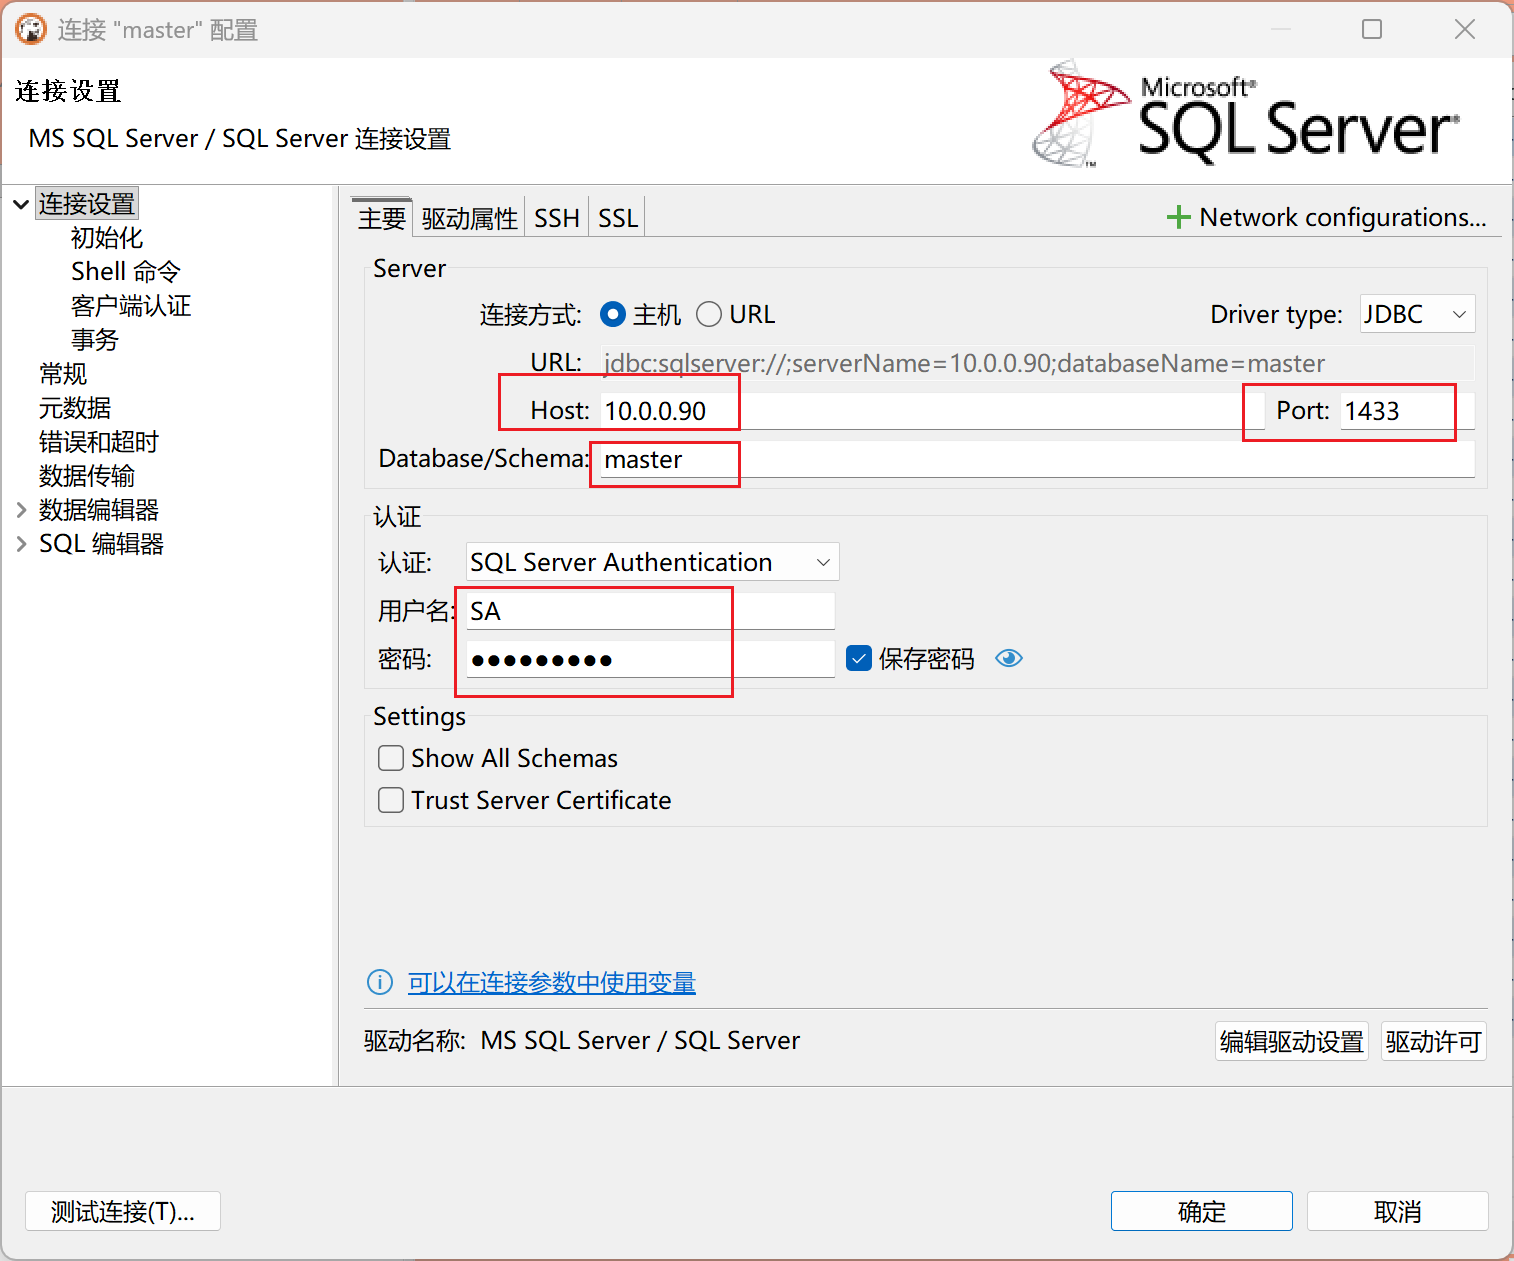Switch to the 驱动属性 tab

(x=469, y=218)
